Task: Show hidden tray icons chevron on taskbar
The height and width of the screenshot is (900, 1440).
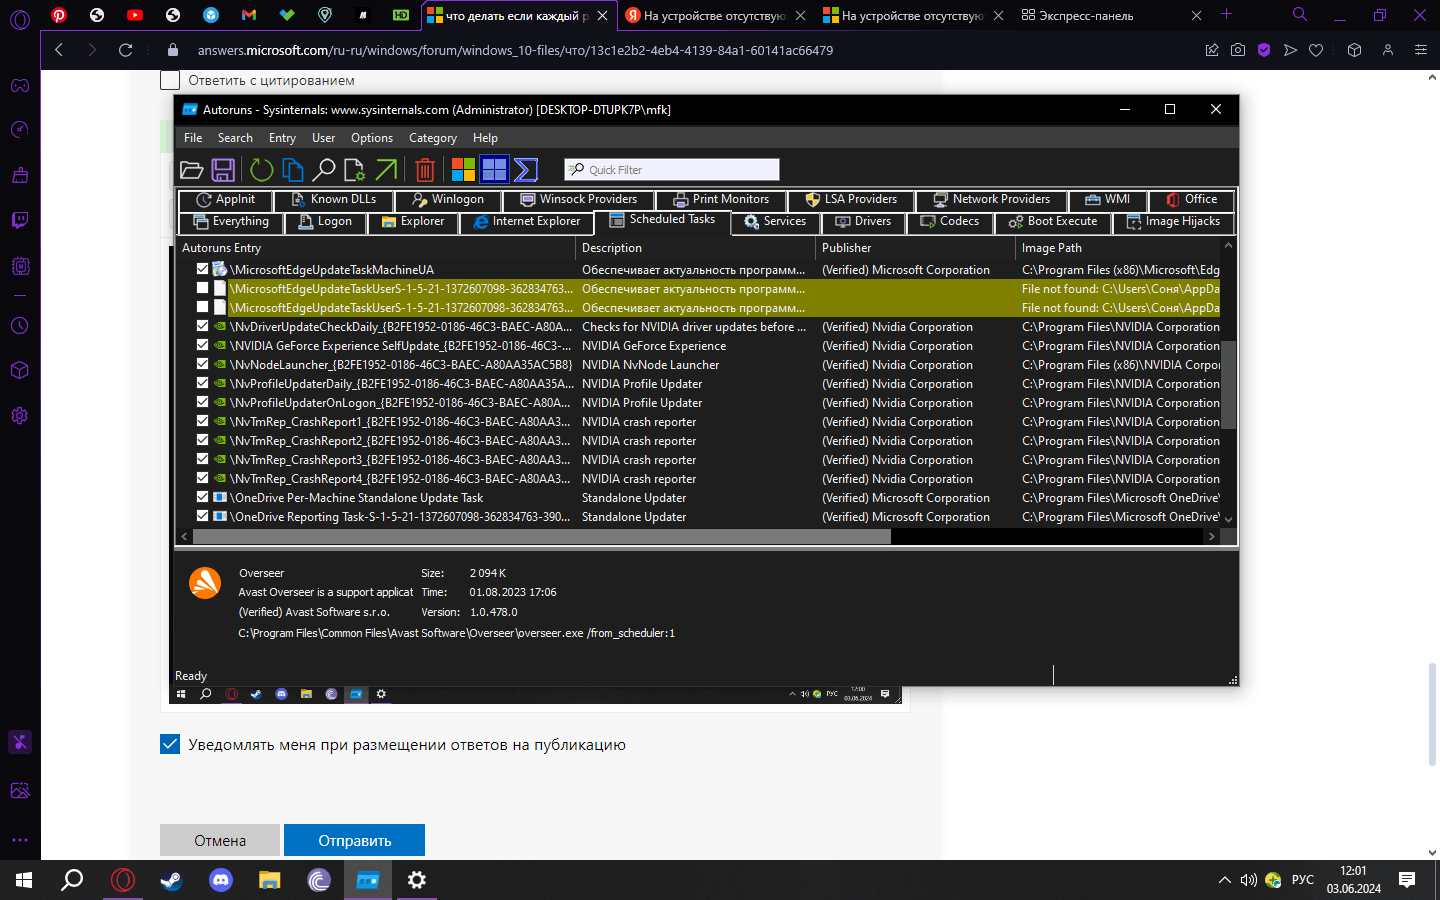Action: pos(1224,880)
